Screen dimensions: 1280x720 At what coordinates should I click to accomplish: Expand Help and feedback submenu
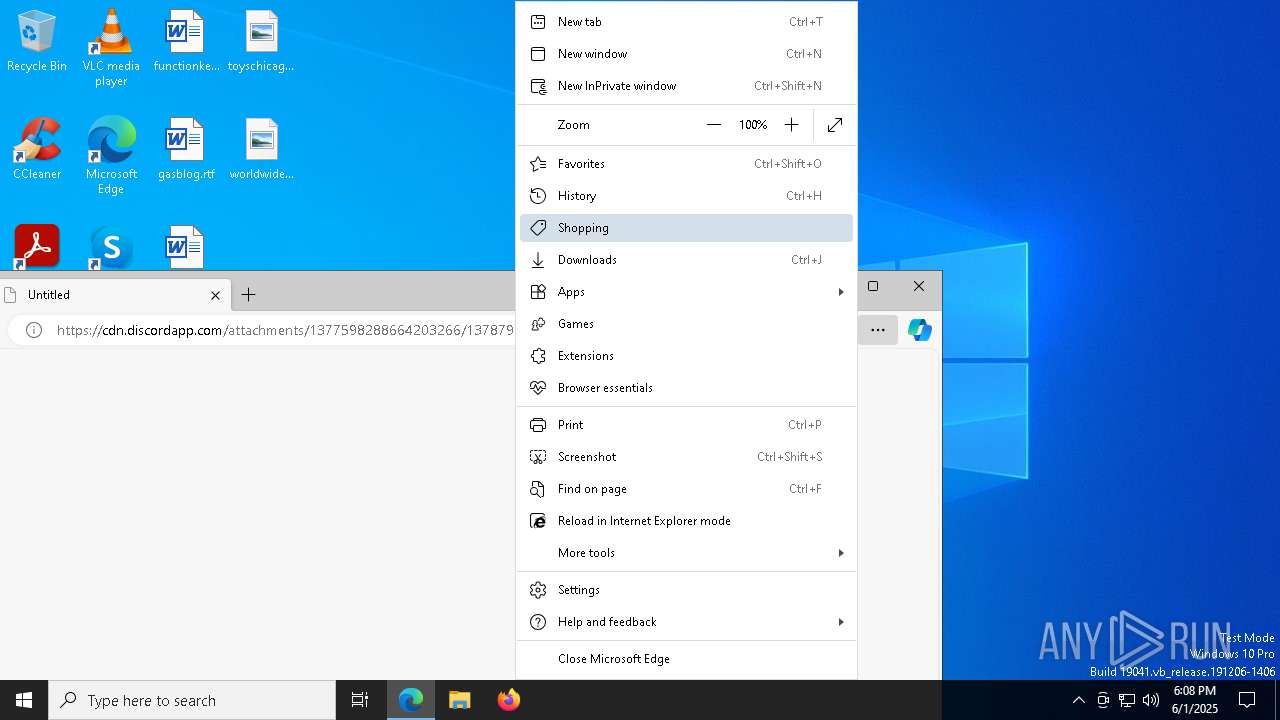pyautogui.click(x=686, y=622)
